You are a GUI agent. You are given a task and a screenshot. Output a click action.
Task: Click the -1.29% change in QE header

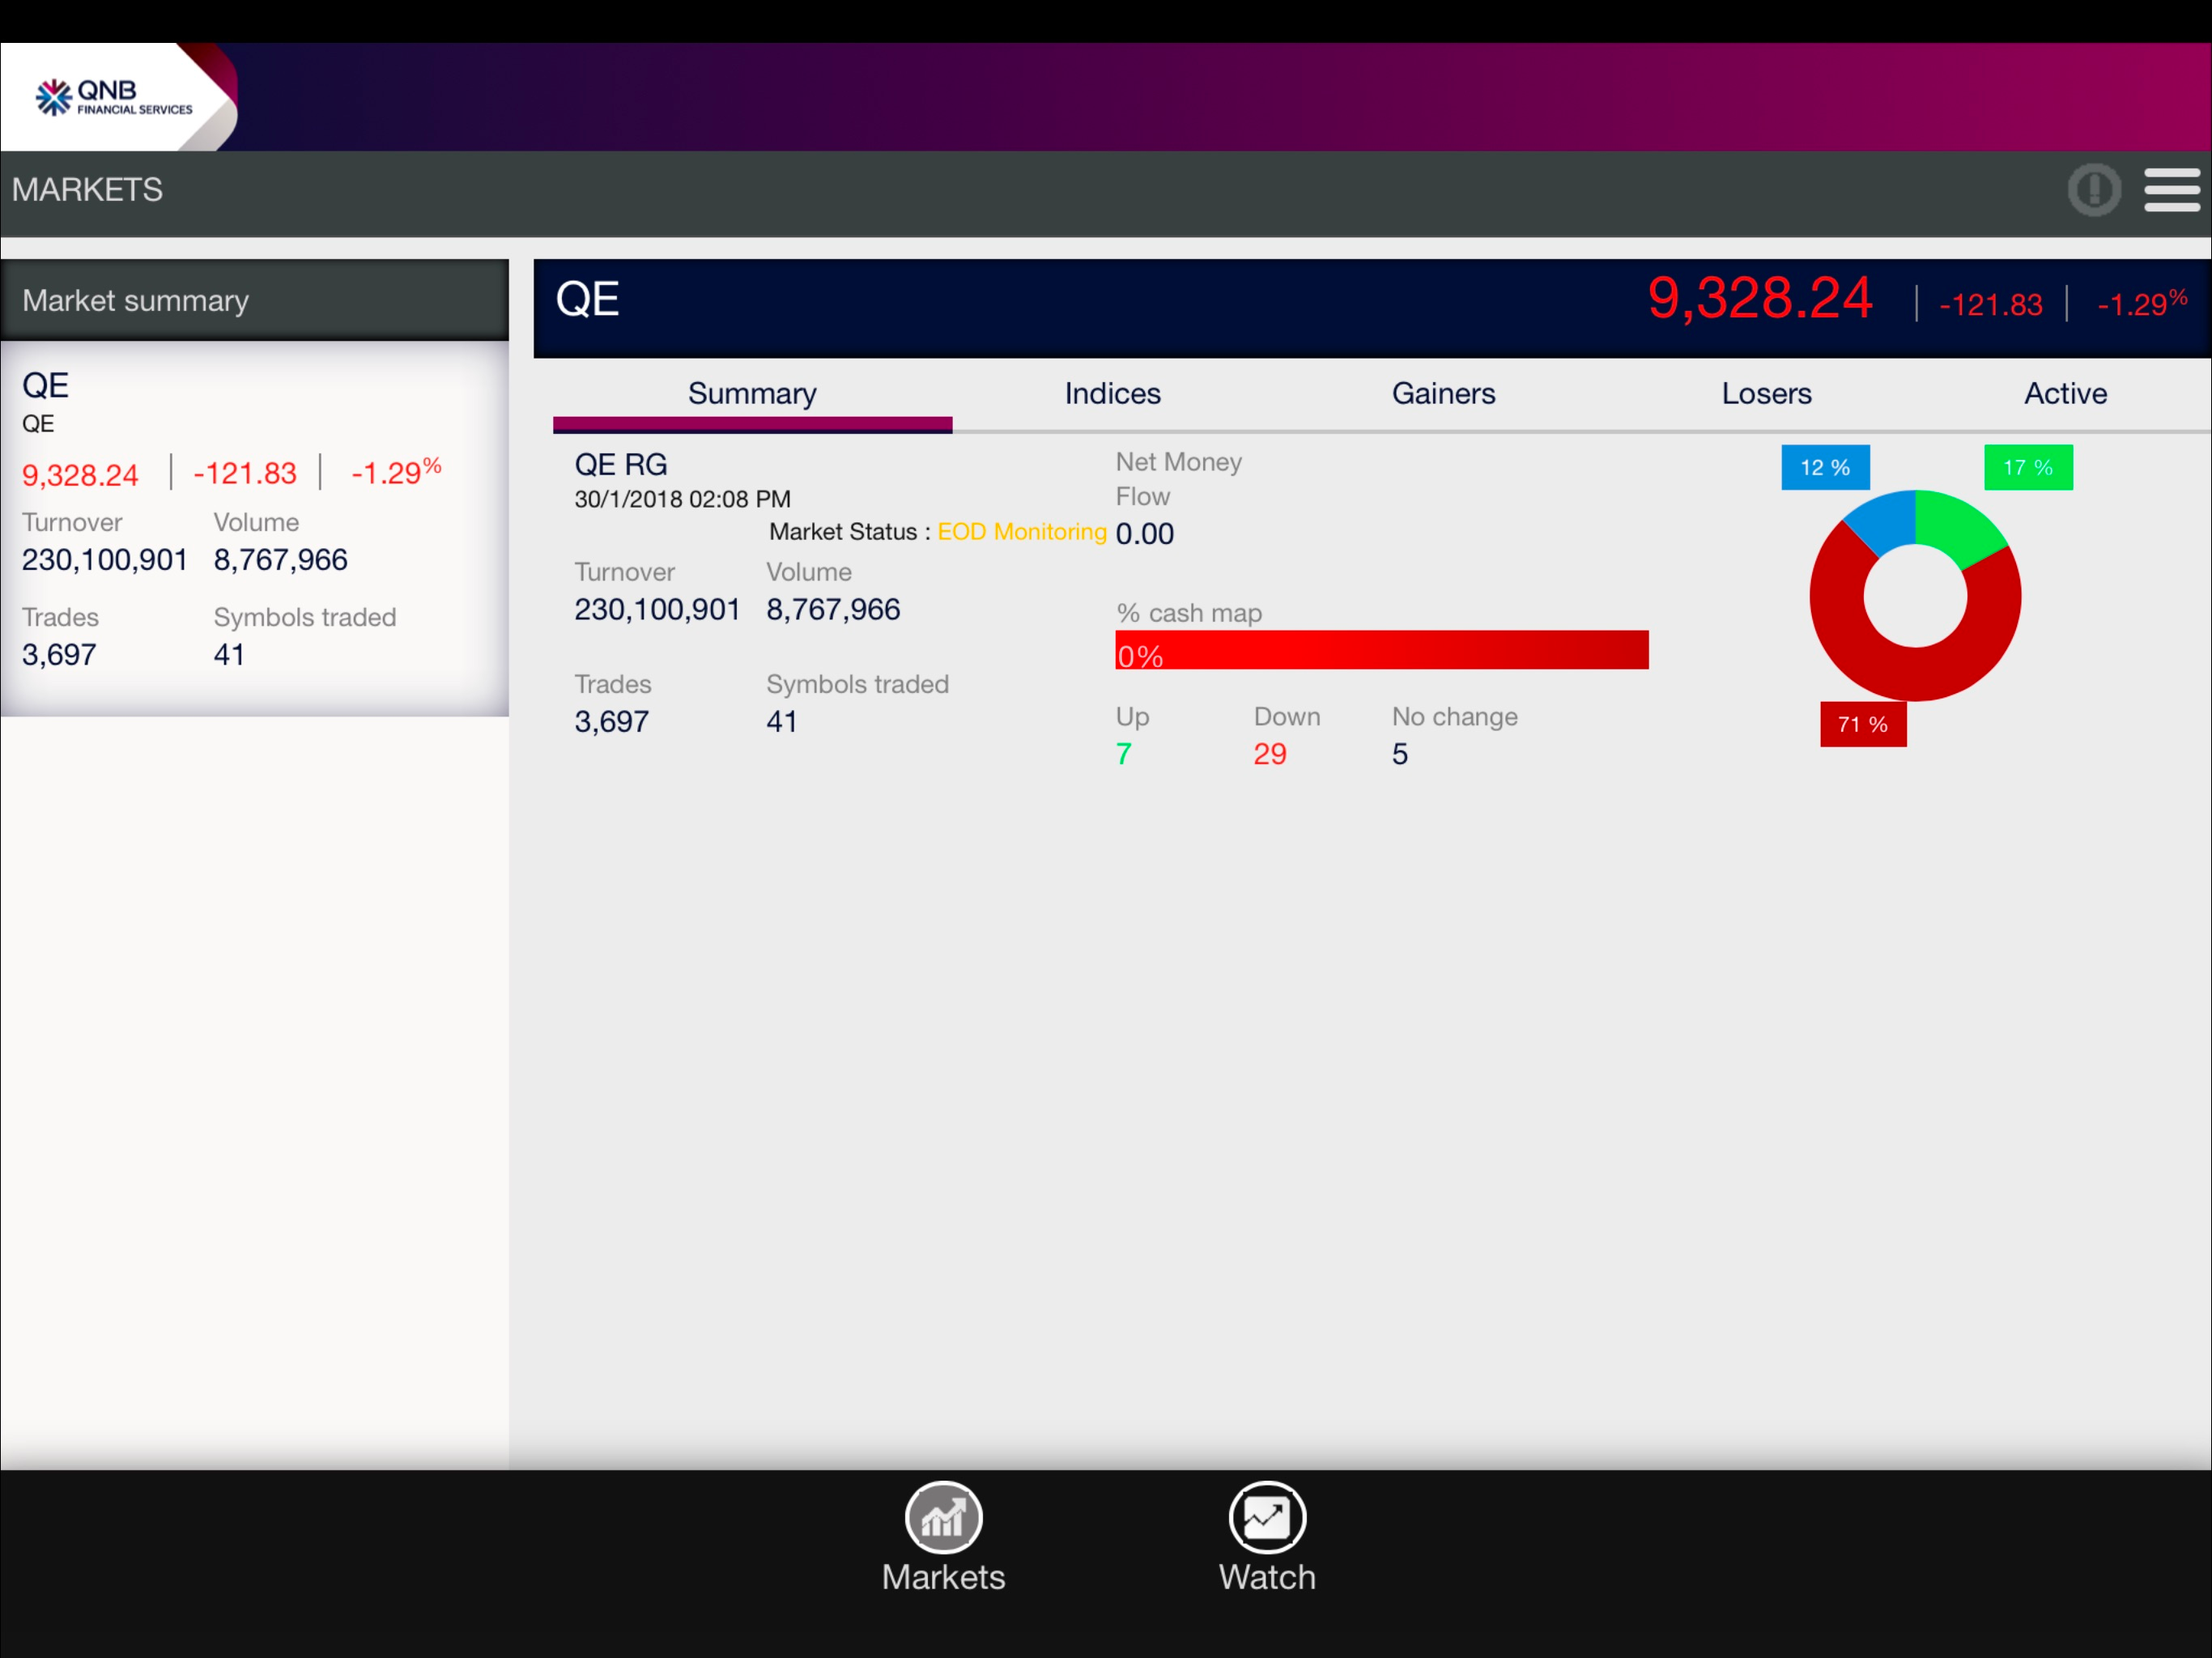tap(2142, 303)
